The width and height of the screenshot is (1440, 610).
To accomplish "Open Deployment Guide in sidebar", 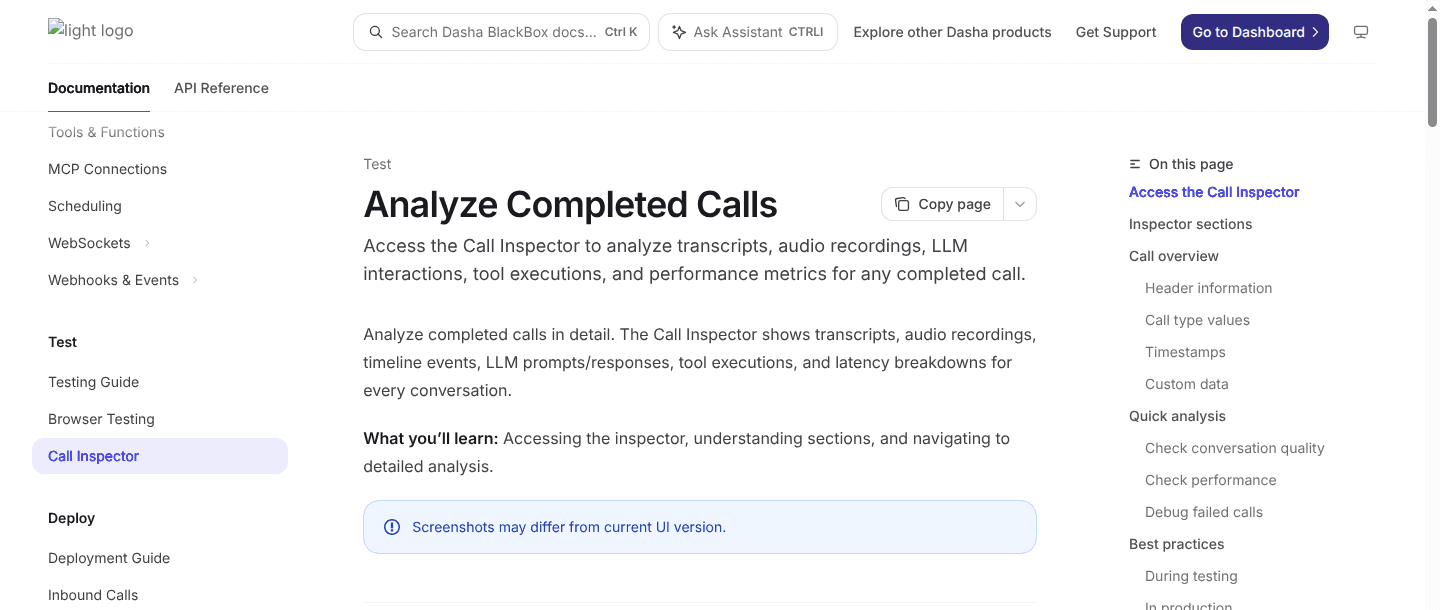I will (x=109, y=558).
